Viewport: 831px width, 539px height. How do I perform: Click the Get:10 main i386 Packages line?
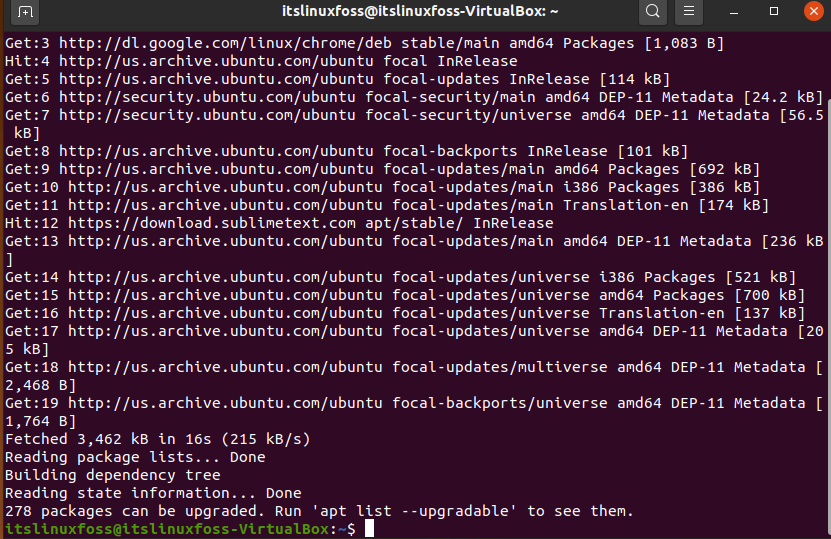pos(383,188)
